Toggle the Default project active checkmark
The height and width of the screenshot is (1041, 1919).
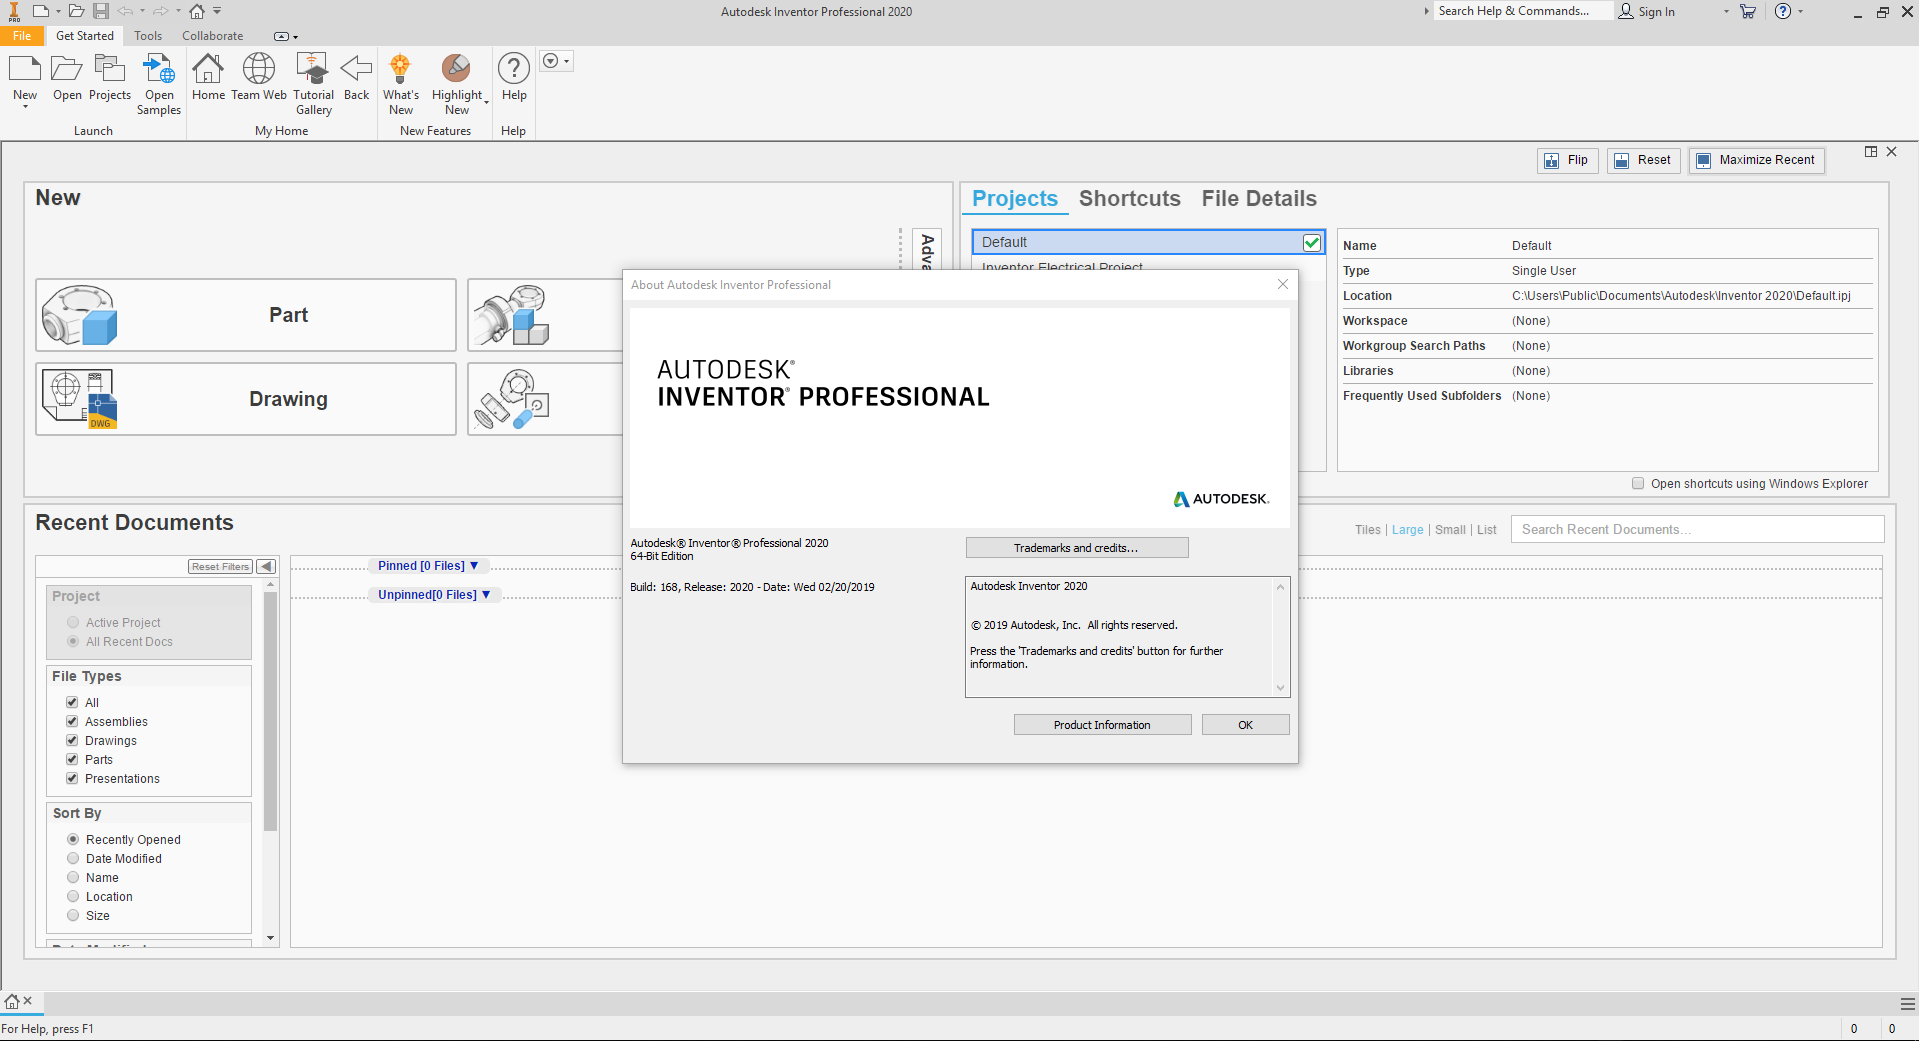[1312, 242]
